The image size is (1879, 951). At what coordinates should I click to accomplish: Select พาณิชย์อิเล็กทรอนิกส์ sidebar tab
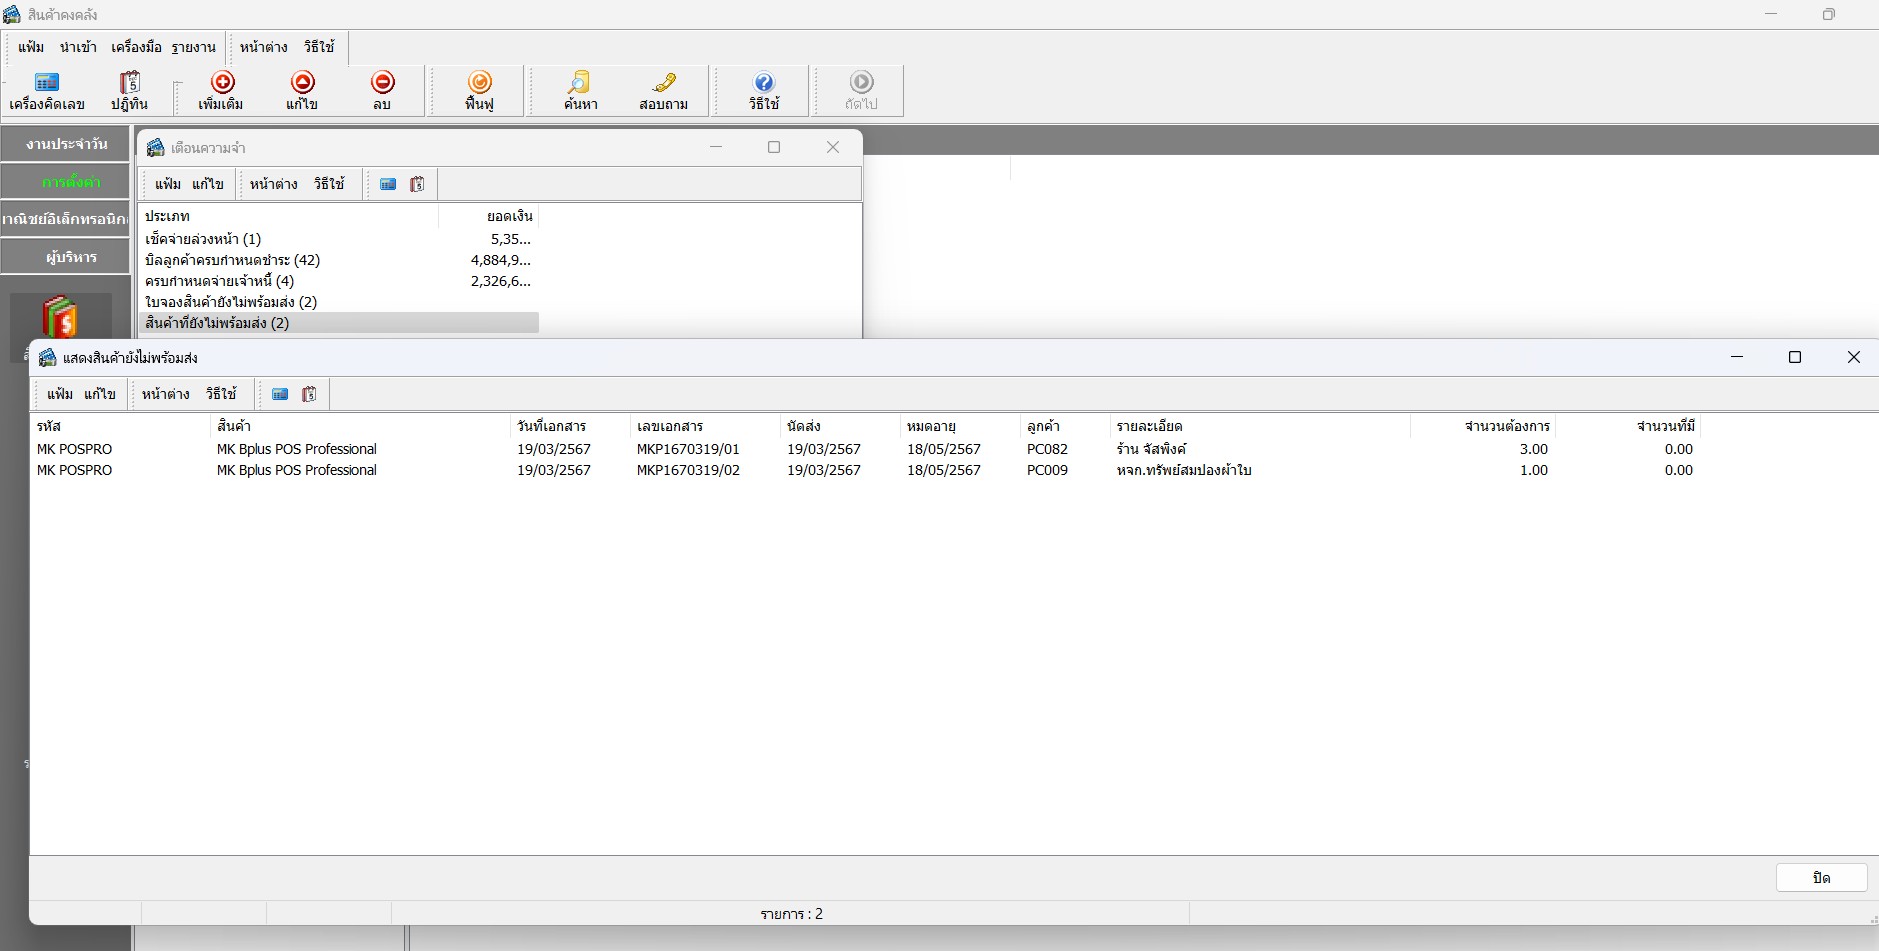point(66,219)
